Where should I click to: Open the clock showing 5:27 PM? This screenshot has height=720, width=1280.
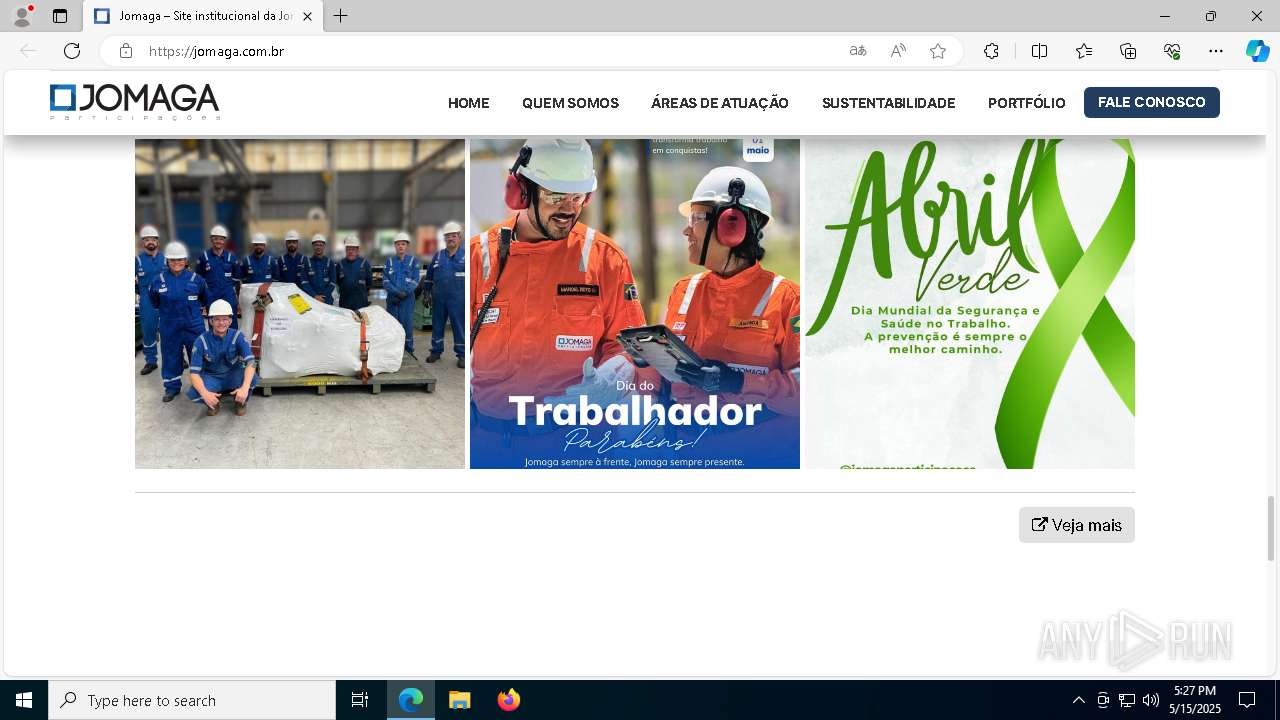tap(1195, 700)
